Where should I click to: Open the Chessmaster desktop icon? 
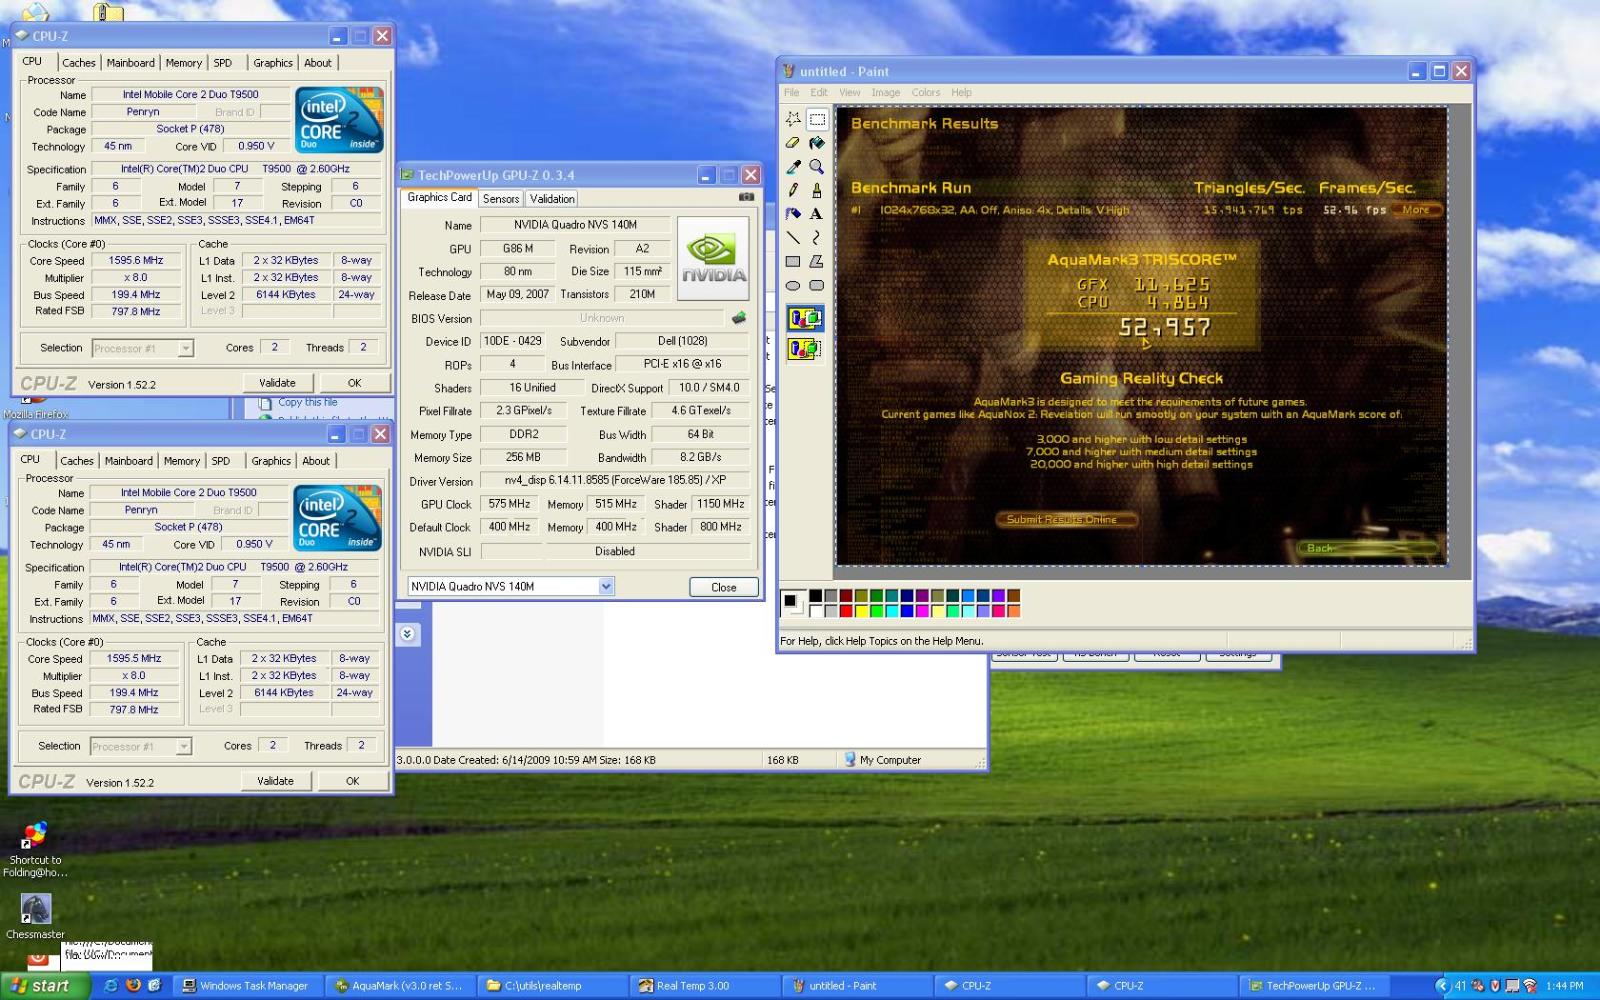click(x=35, y=916)
